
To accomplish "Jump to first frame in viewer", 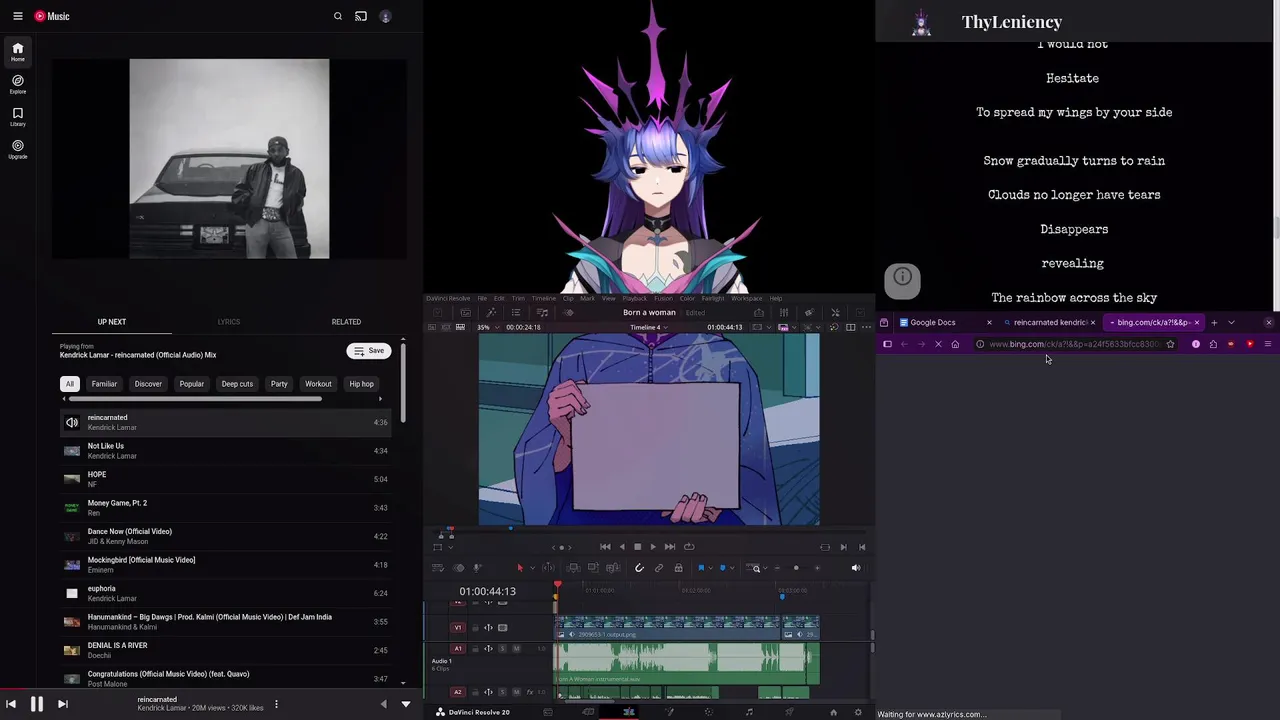I will coord(605,547).
